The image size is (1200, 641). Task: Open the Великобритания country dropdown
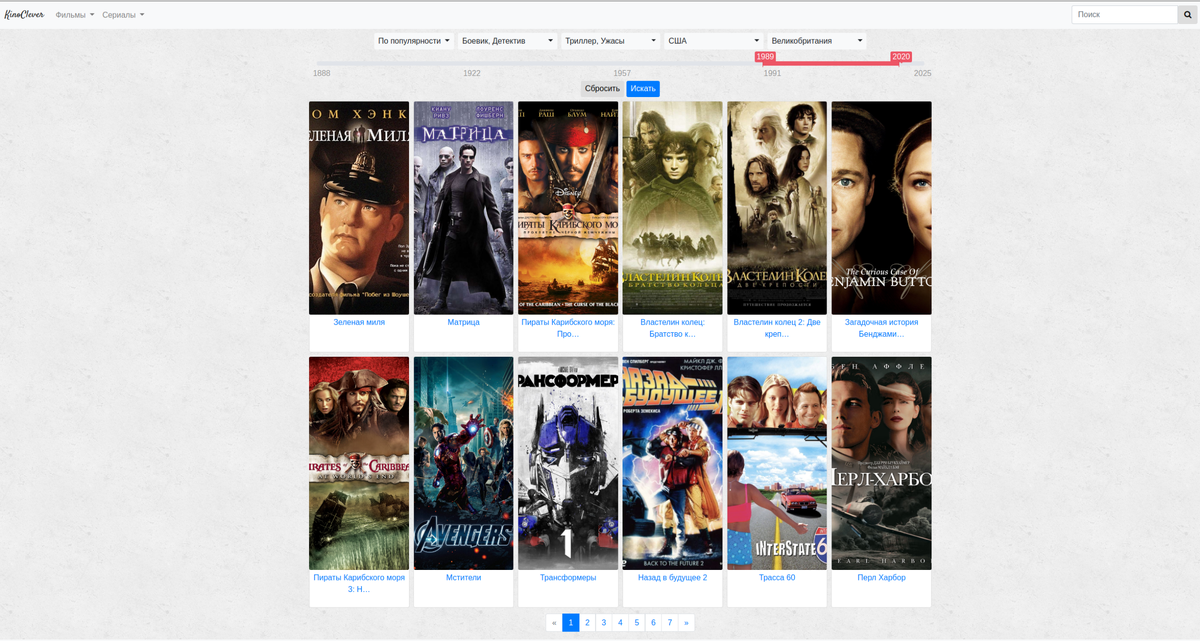click(817, 41)
